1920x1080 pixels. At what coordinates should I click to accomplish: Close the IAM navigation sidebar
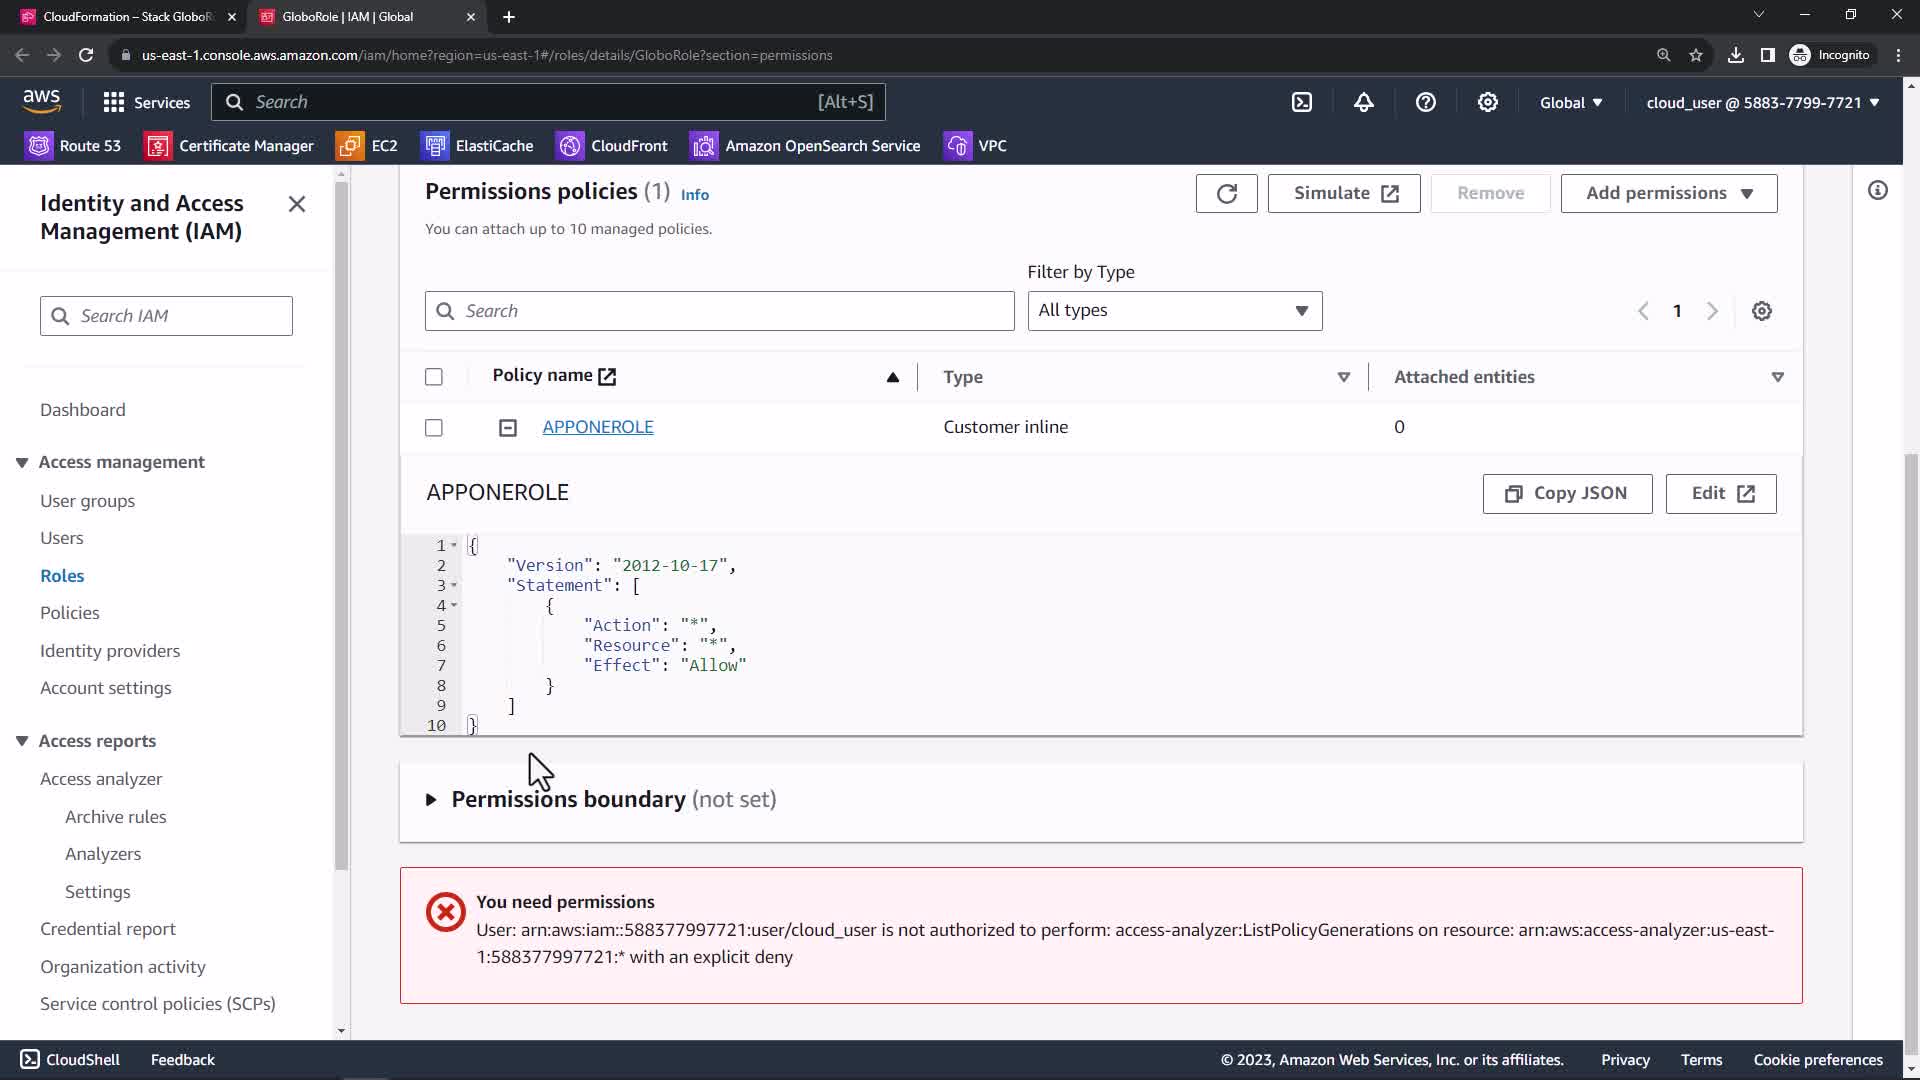tap(297, 204)
